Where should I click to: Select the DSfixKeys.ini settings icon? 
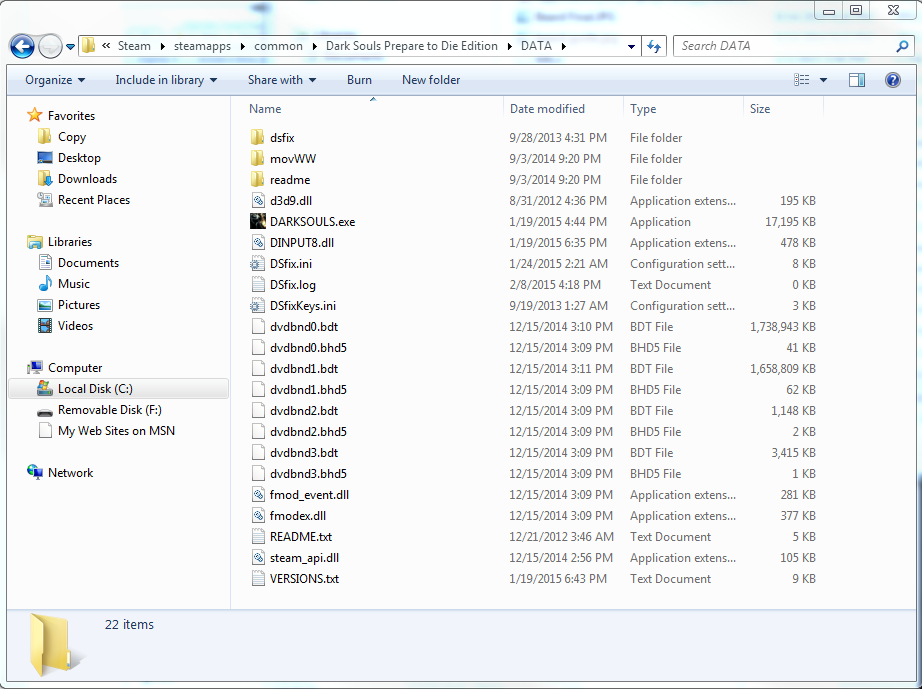(x=258, y=306)
